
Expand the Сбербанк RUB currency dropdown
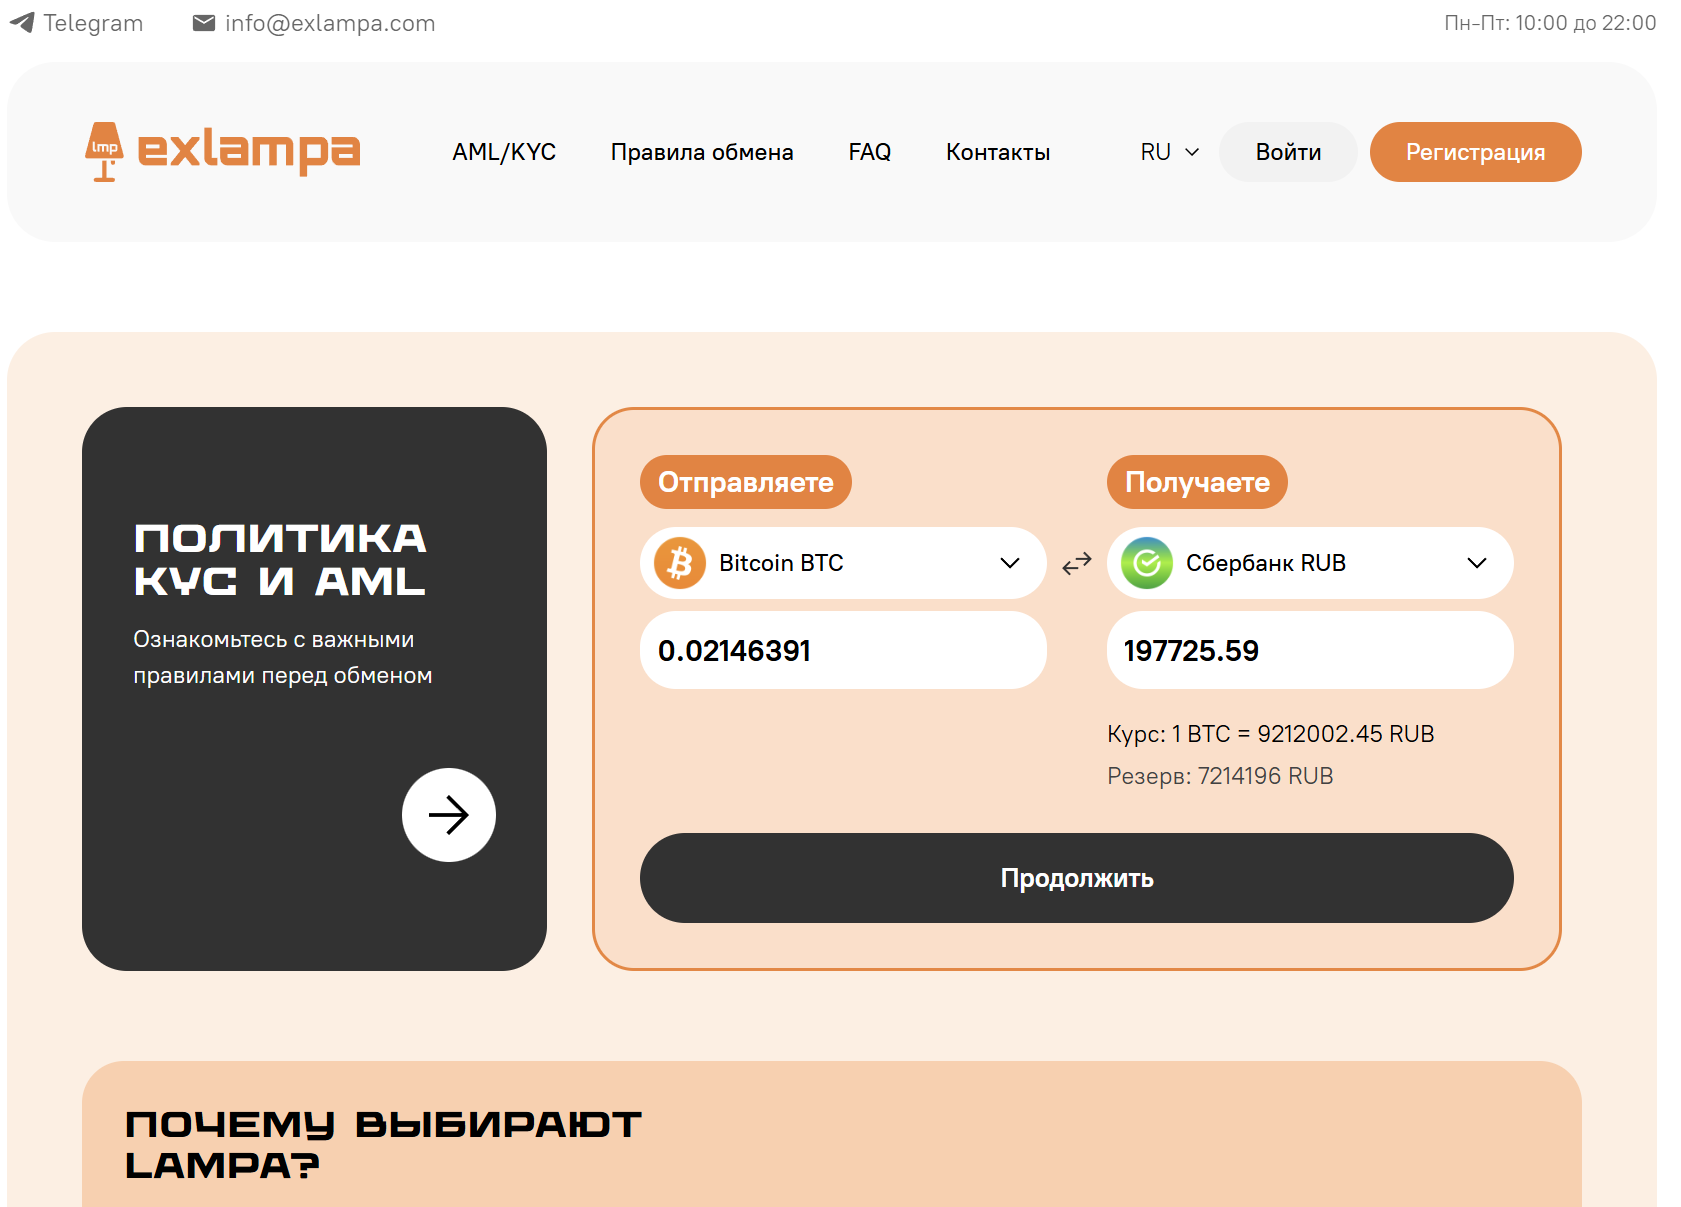click(1476, 563)
